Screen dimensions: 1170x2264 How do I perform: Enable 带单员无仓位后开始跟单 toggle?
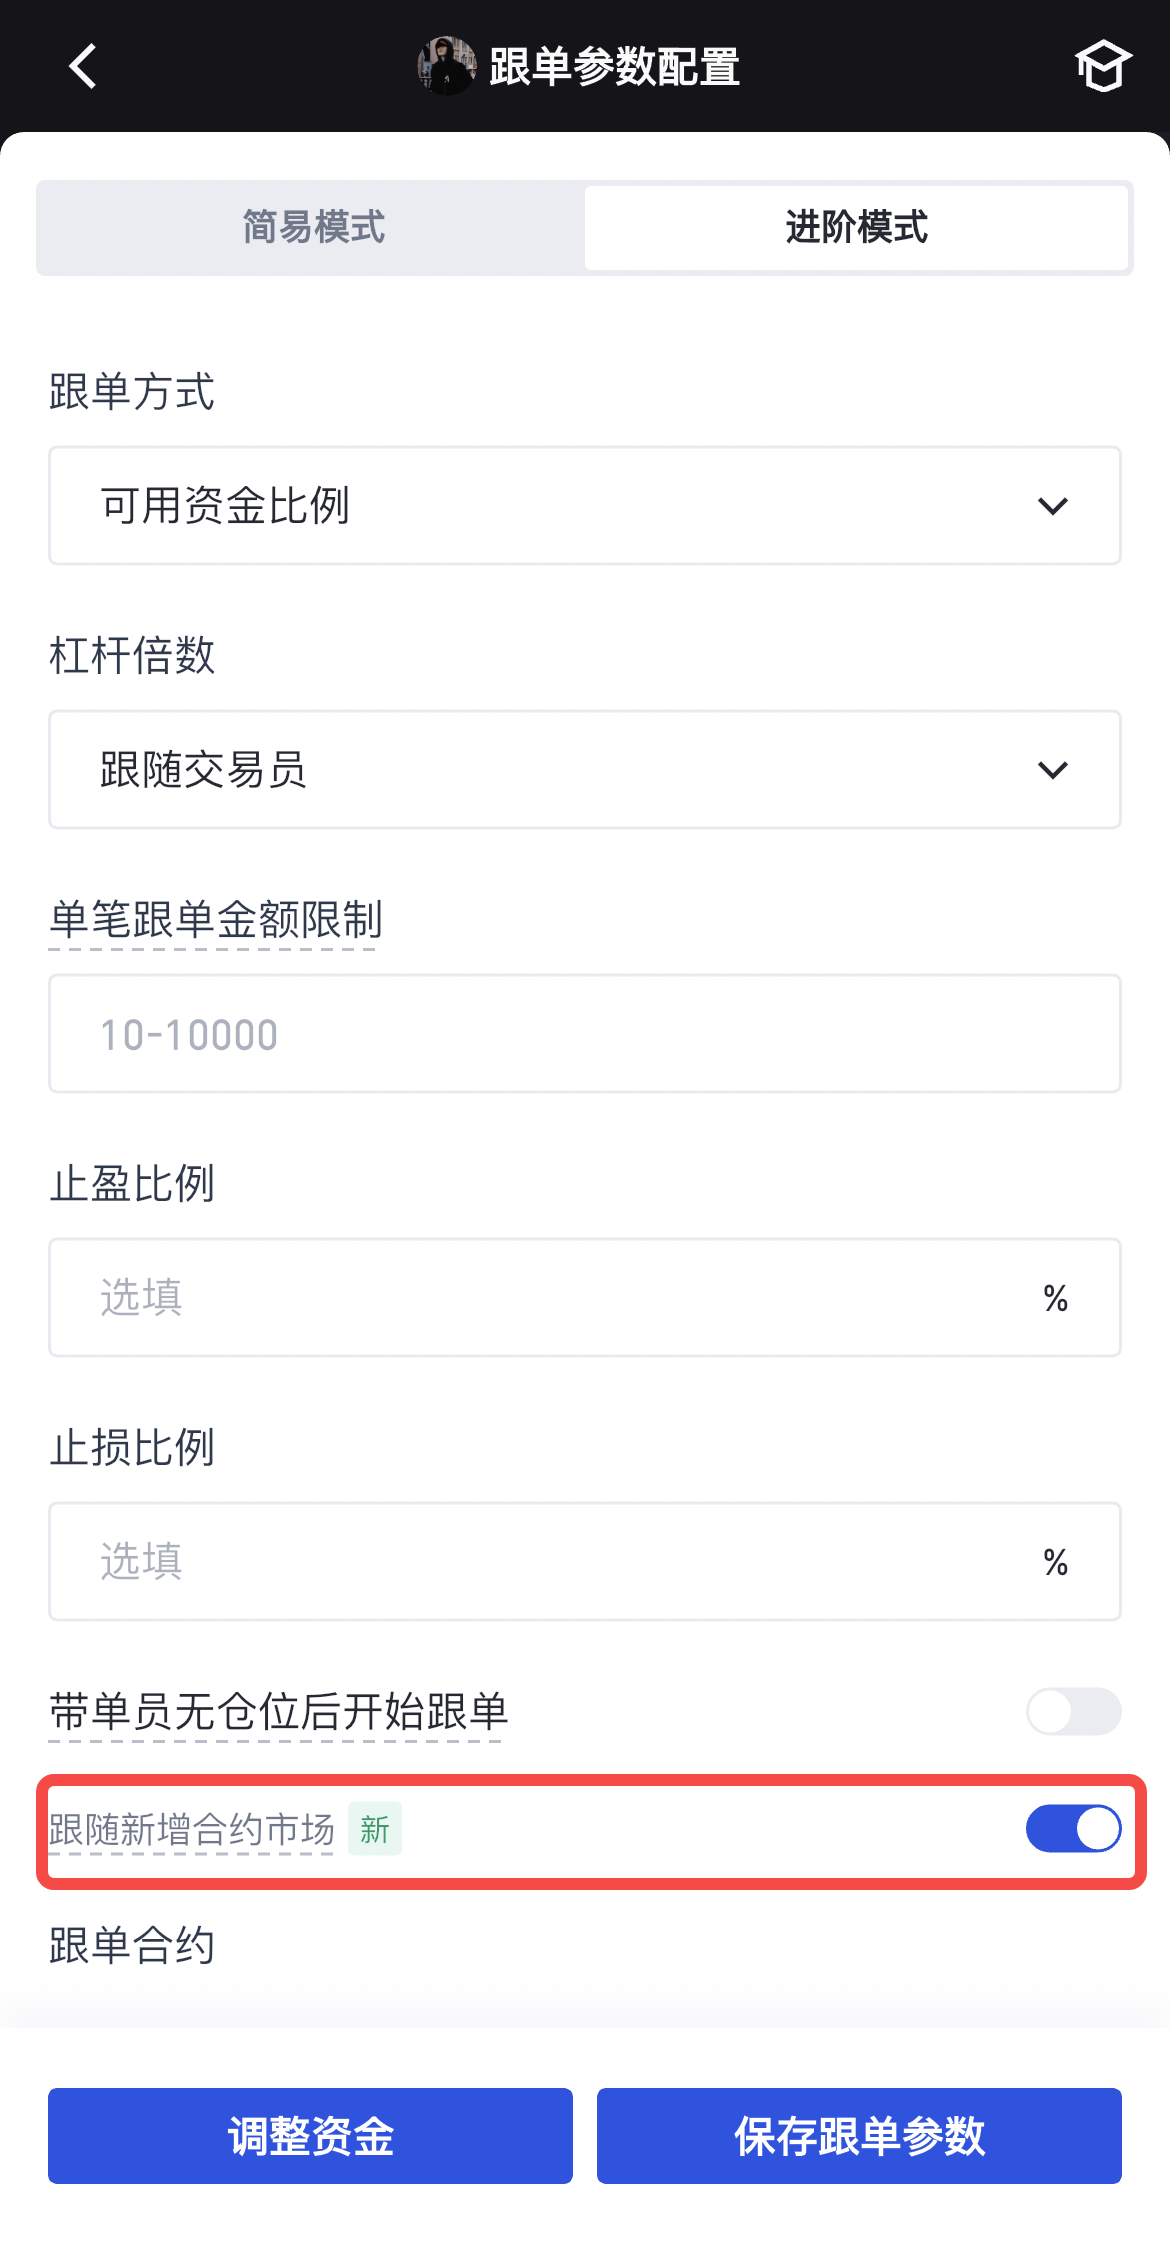tap(1073, 1711)
